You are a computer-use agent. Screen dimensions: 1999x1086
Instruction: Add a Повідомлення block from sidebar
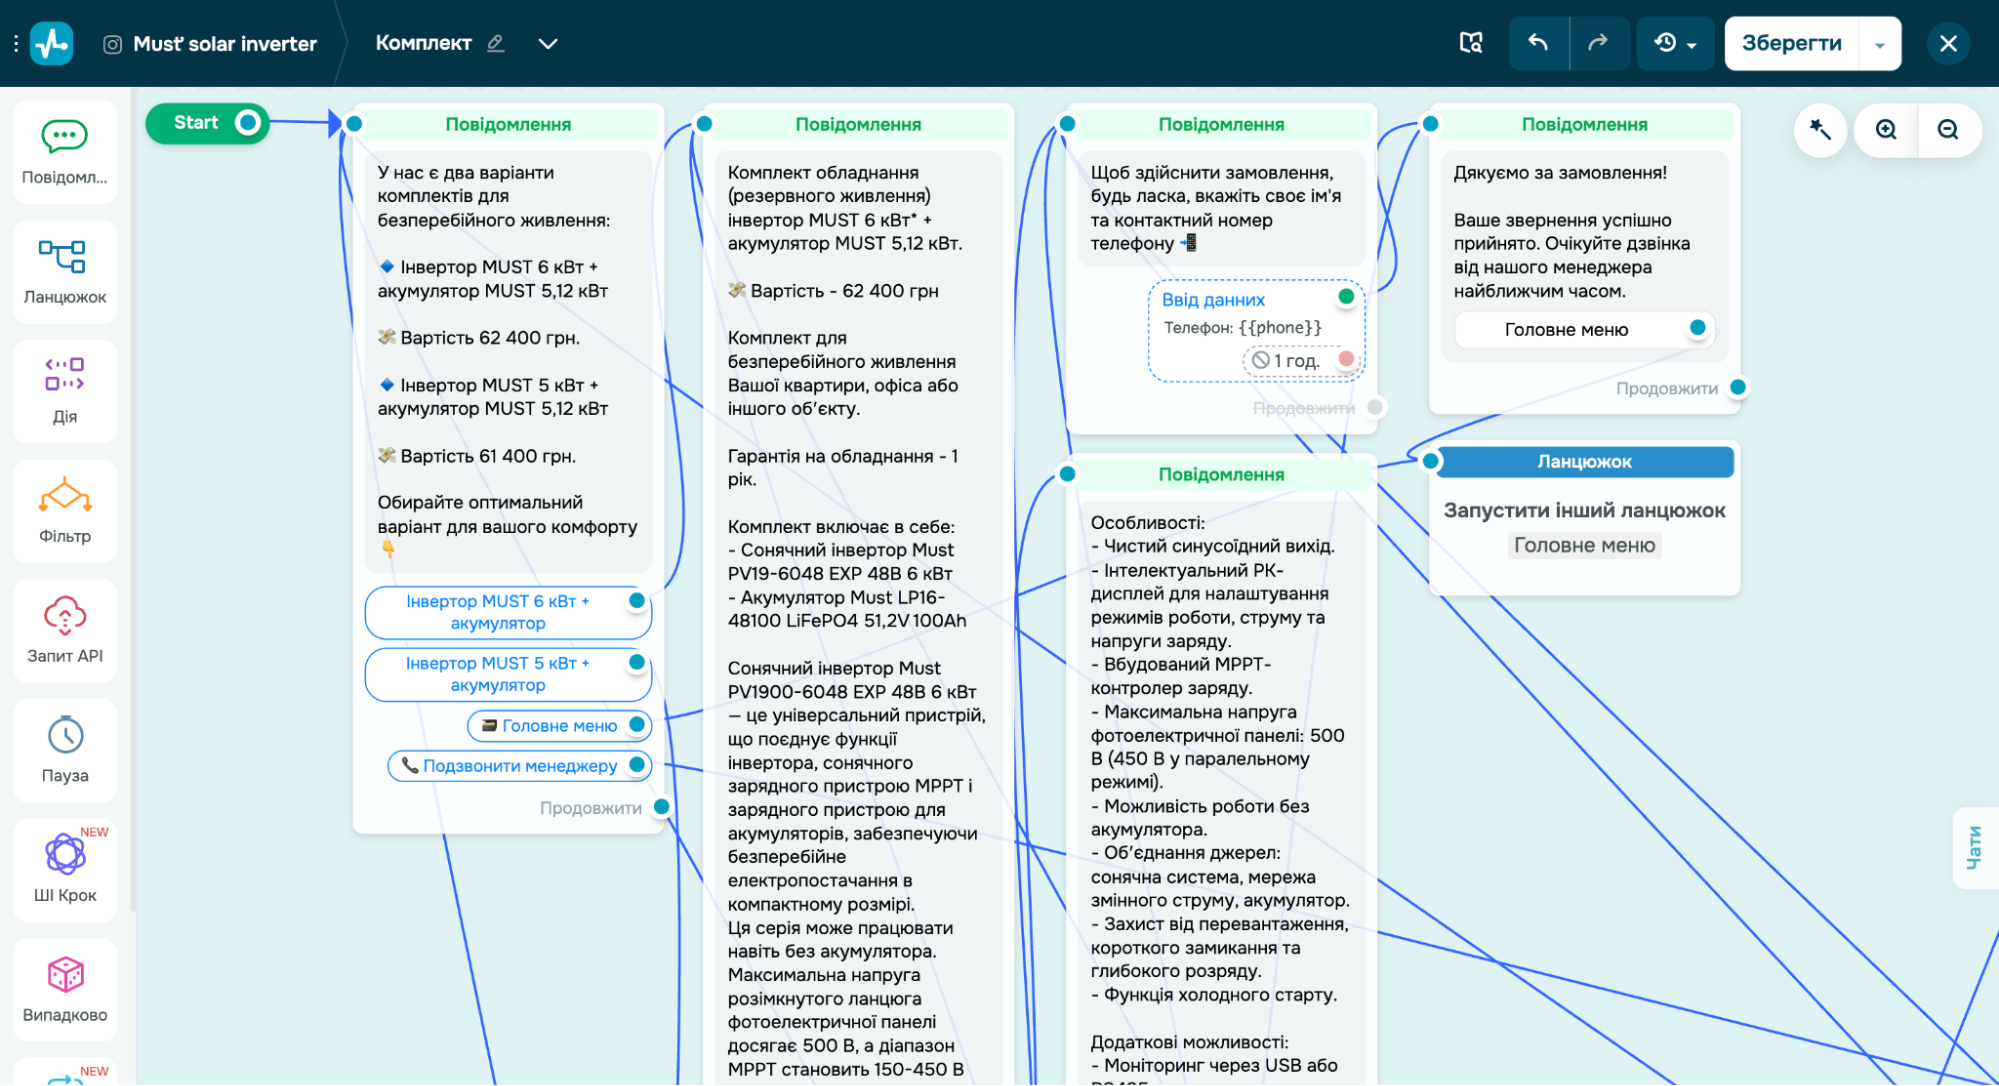point(65,152)
